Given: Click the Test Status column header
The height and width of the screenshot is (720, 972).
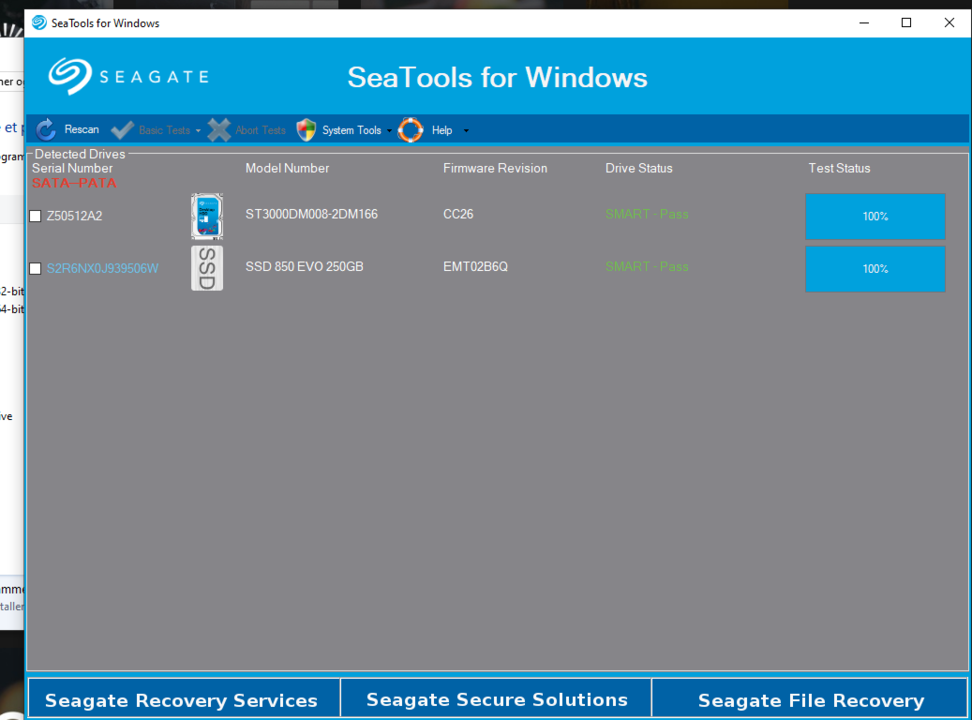Looking at the screenshot, I should [839, 168].
